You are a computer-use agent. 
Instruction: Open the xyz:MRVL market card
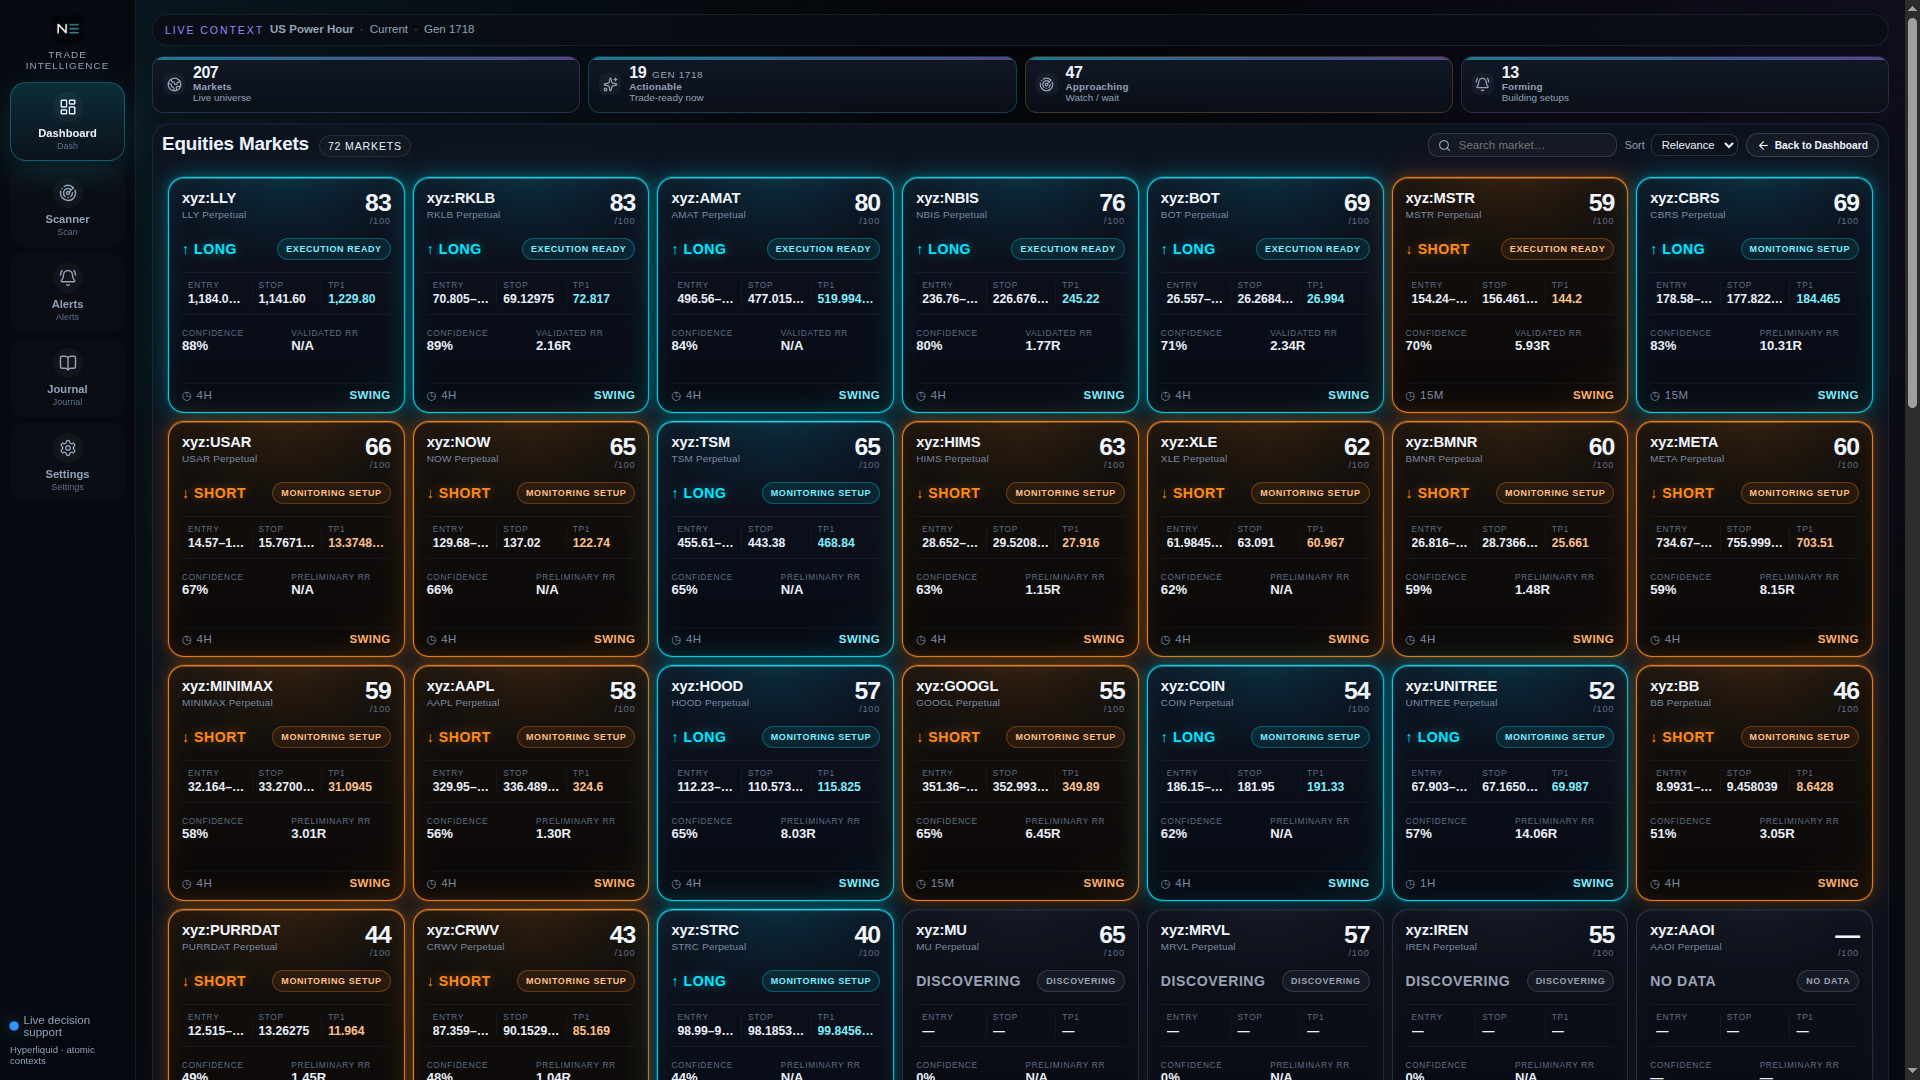click(1265, 995)
